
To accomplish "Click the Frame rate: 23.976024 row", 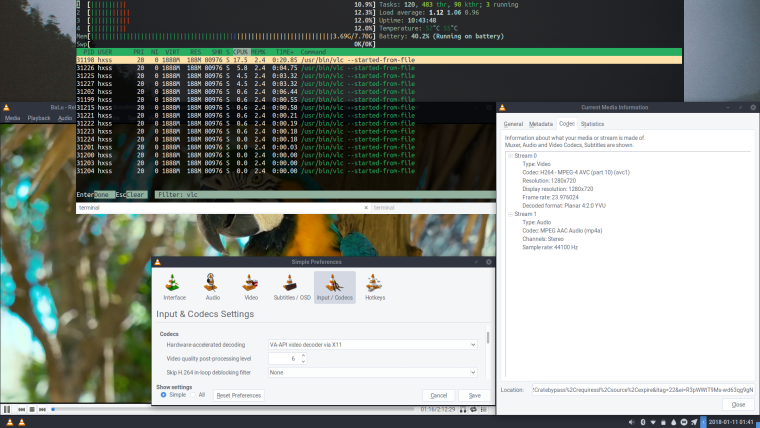I will pyautogui.click(x=550, y=197).
